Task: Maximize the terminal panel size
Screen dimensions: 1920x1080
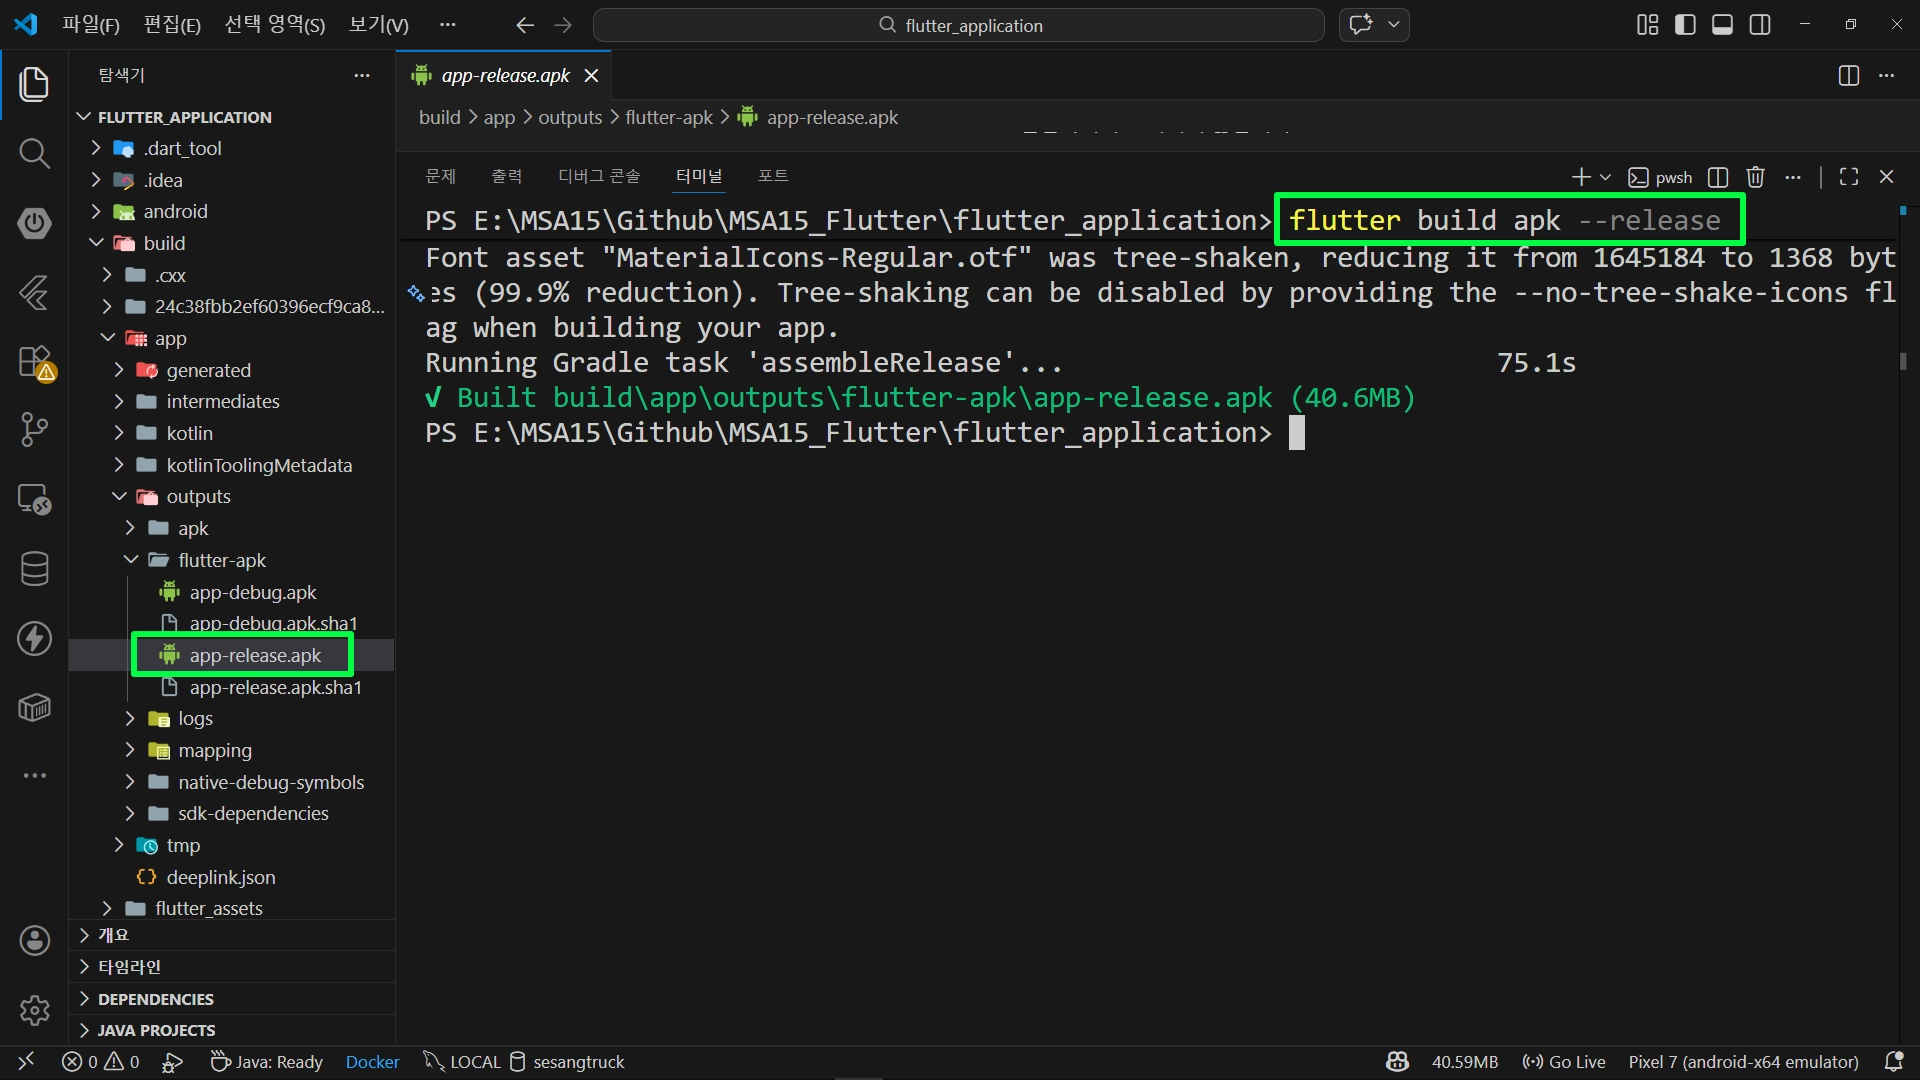Action: tap(1849, 177)
